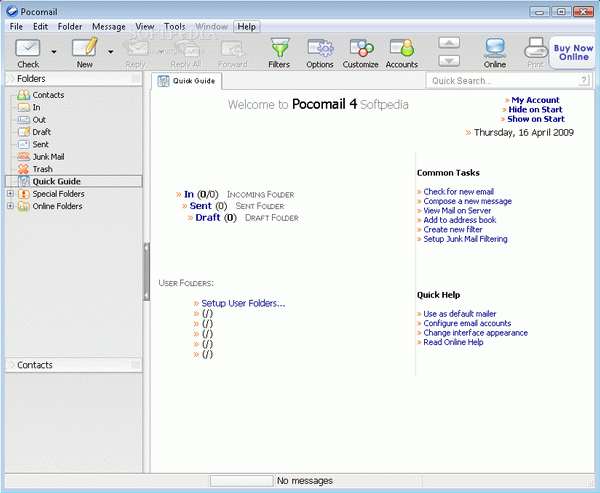The height and width of the screenshot is (493, 600).
Task: Open the View menu
Action: pos(145,26)
